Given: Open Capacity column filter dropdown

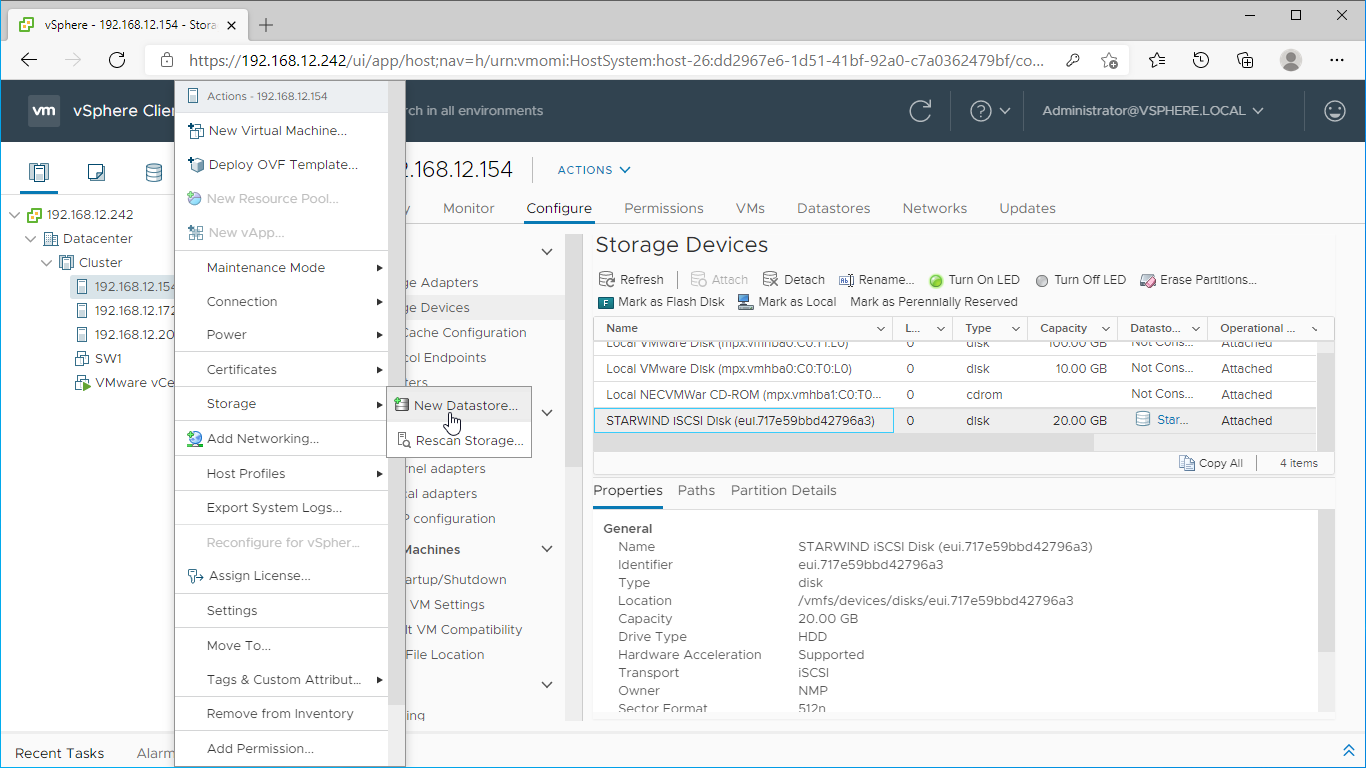Looking at the screenshot, I should click(x=1104, y=328).
